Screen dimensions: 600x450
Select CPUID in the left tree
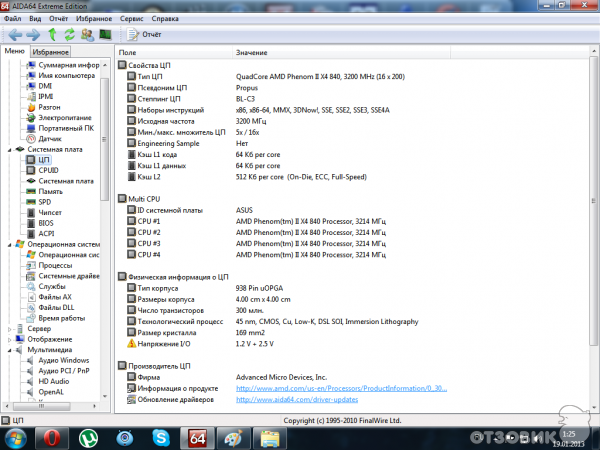48,170
